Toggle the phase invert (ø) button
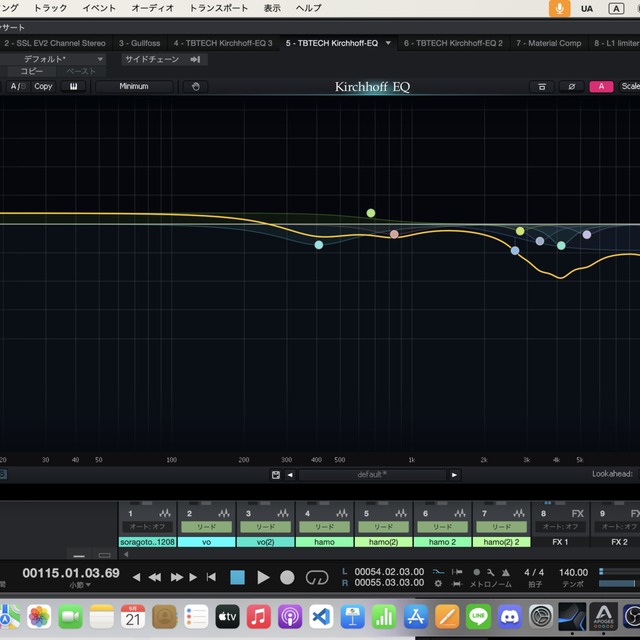 point(571,86)
